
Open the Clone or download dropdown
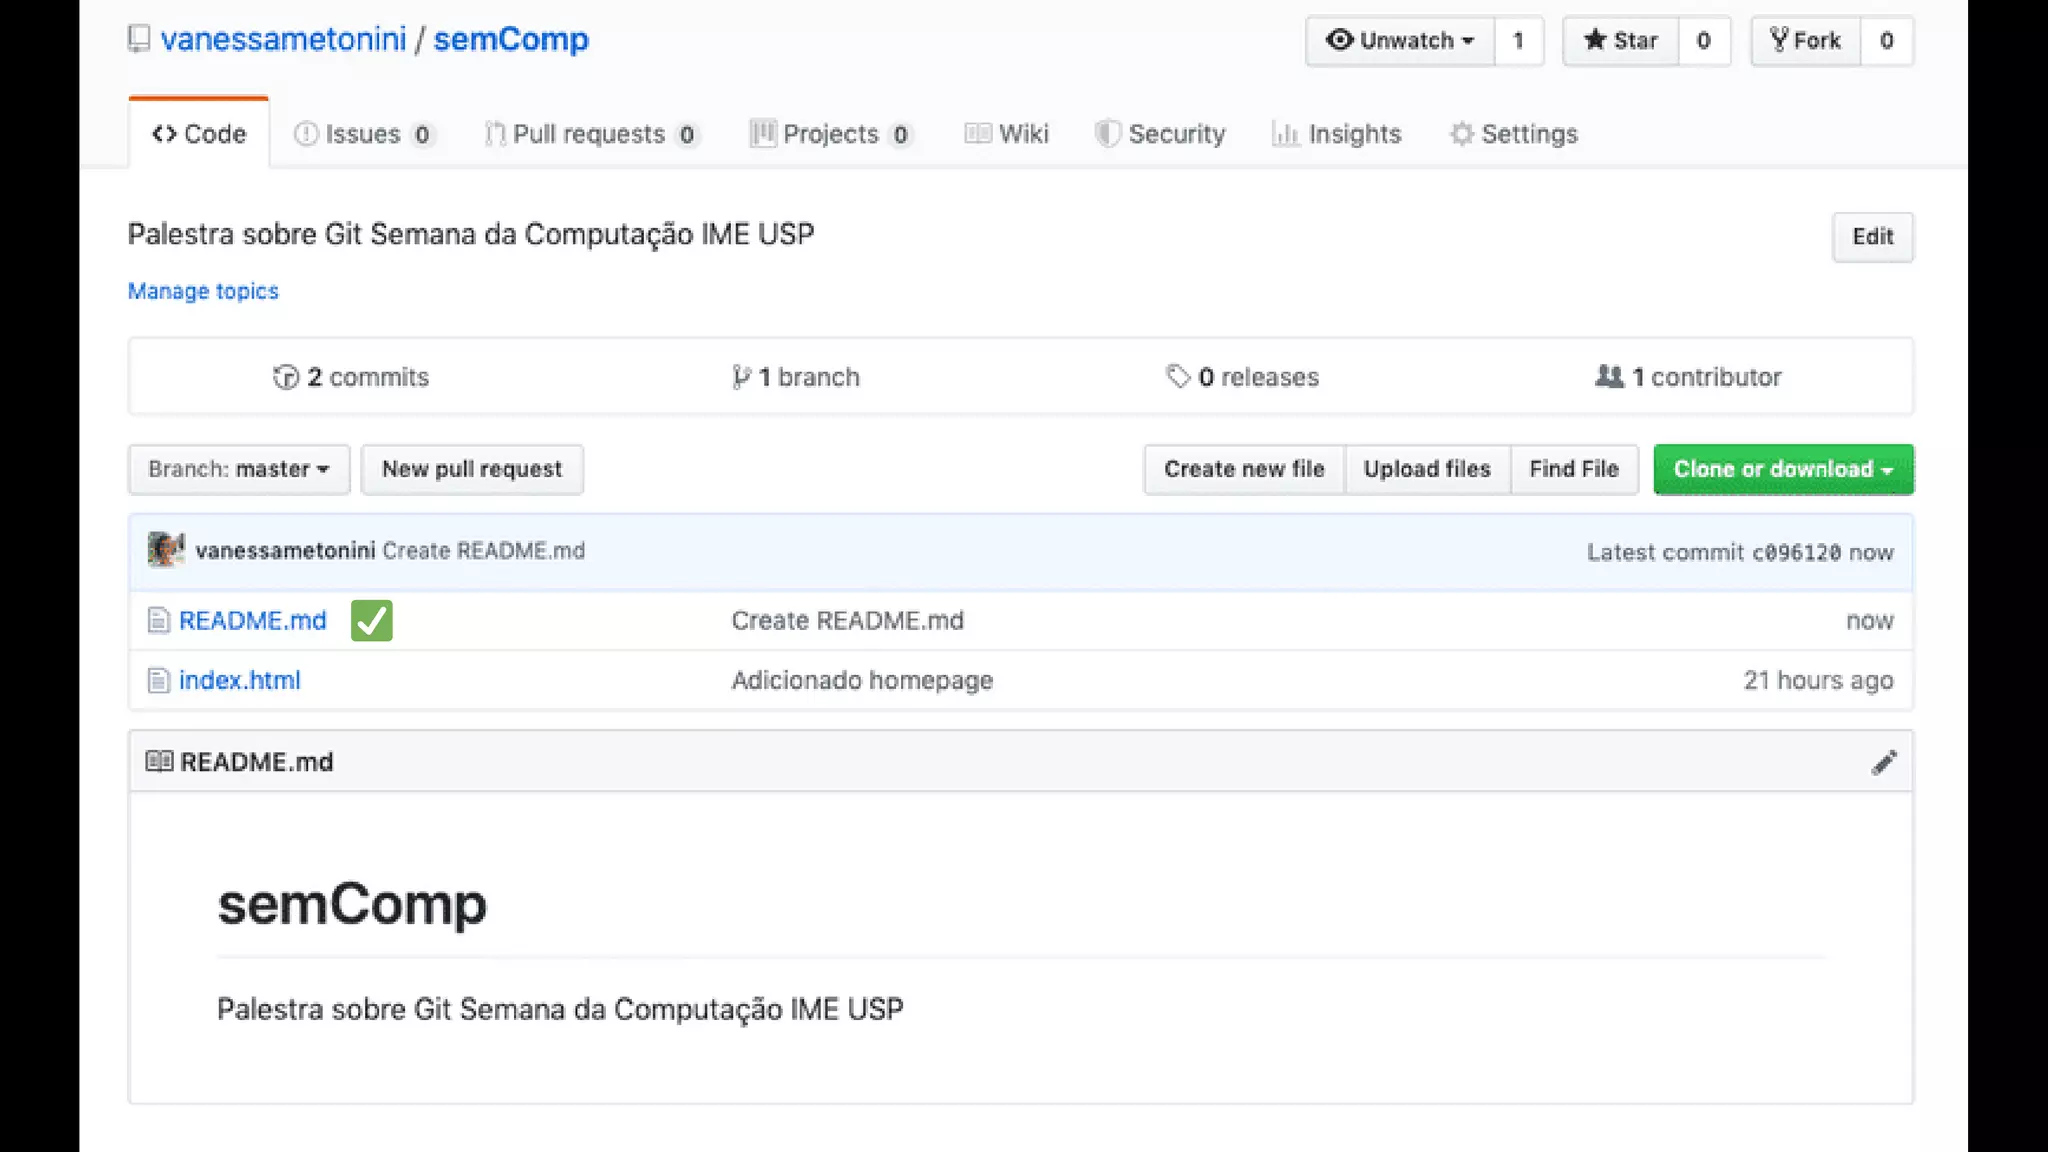[1783, 469]
